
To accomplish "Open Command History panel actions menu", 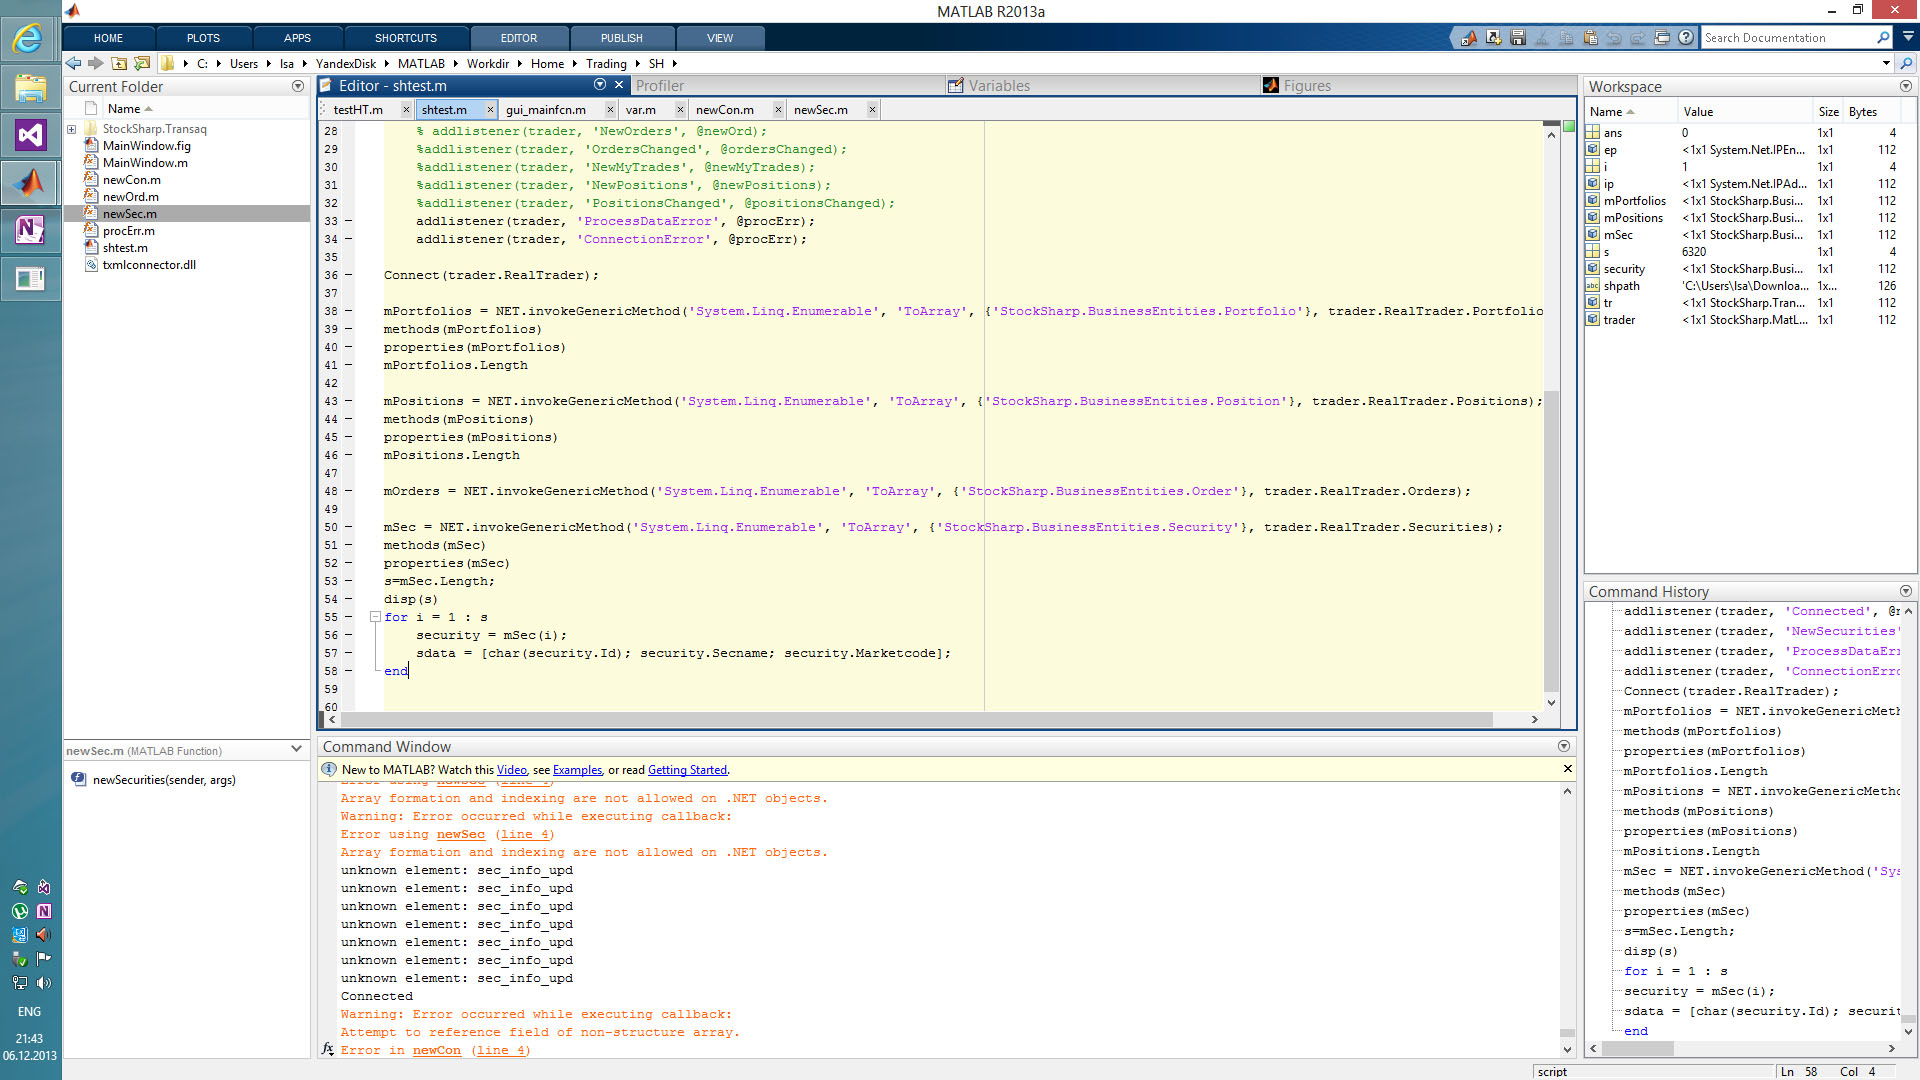I will click(x=1906, y=592).
